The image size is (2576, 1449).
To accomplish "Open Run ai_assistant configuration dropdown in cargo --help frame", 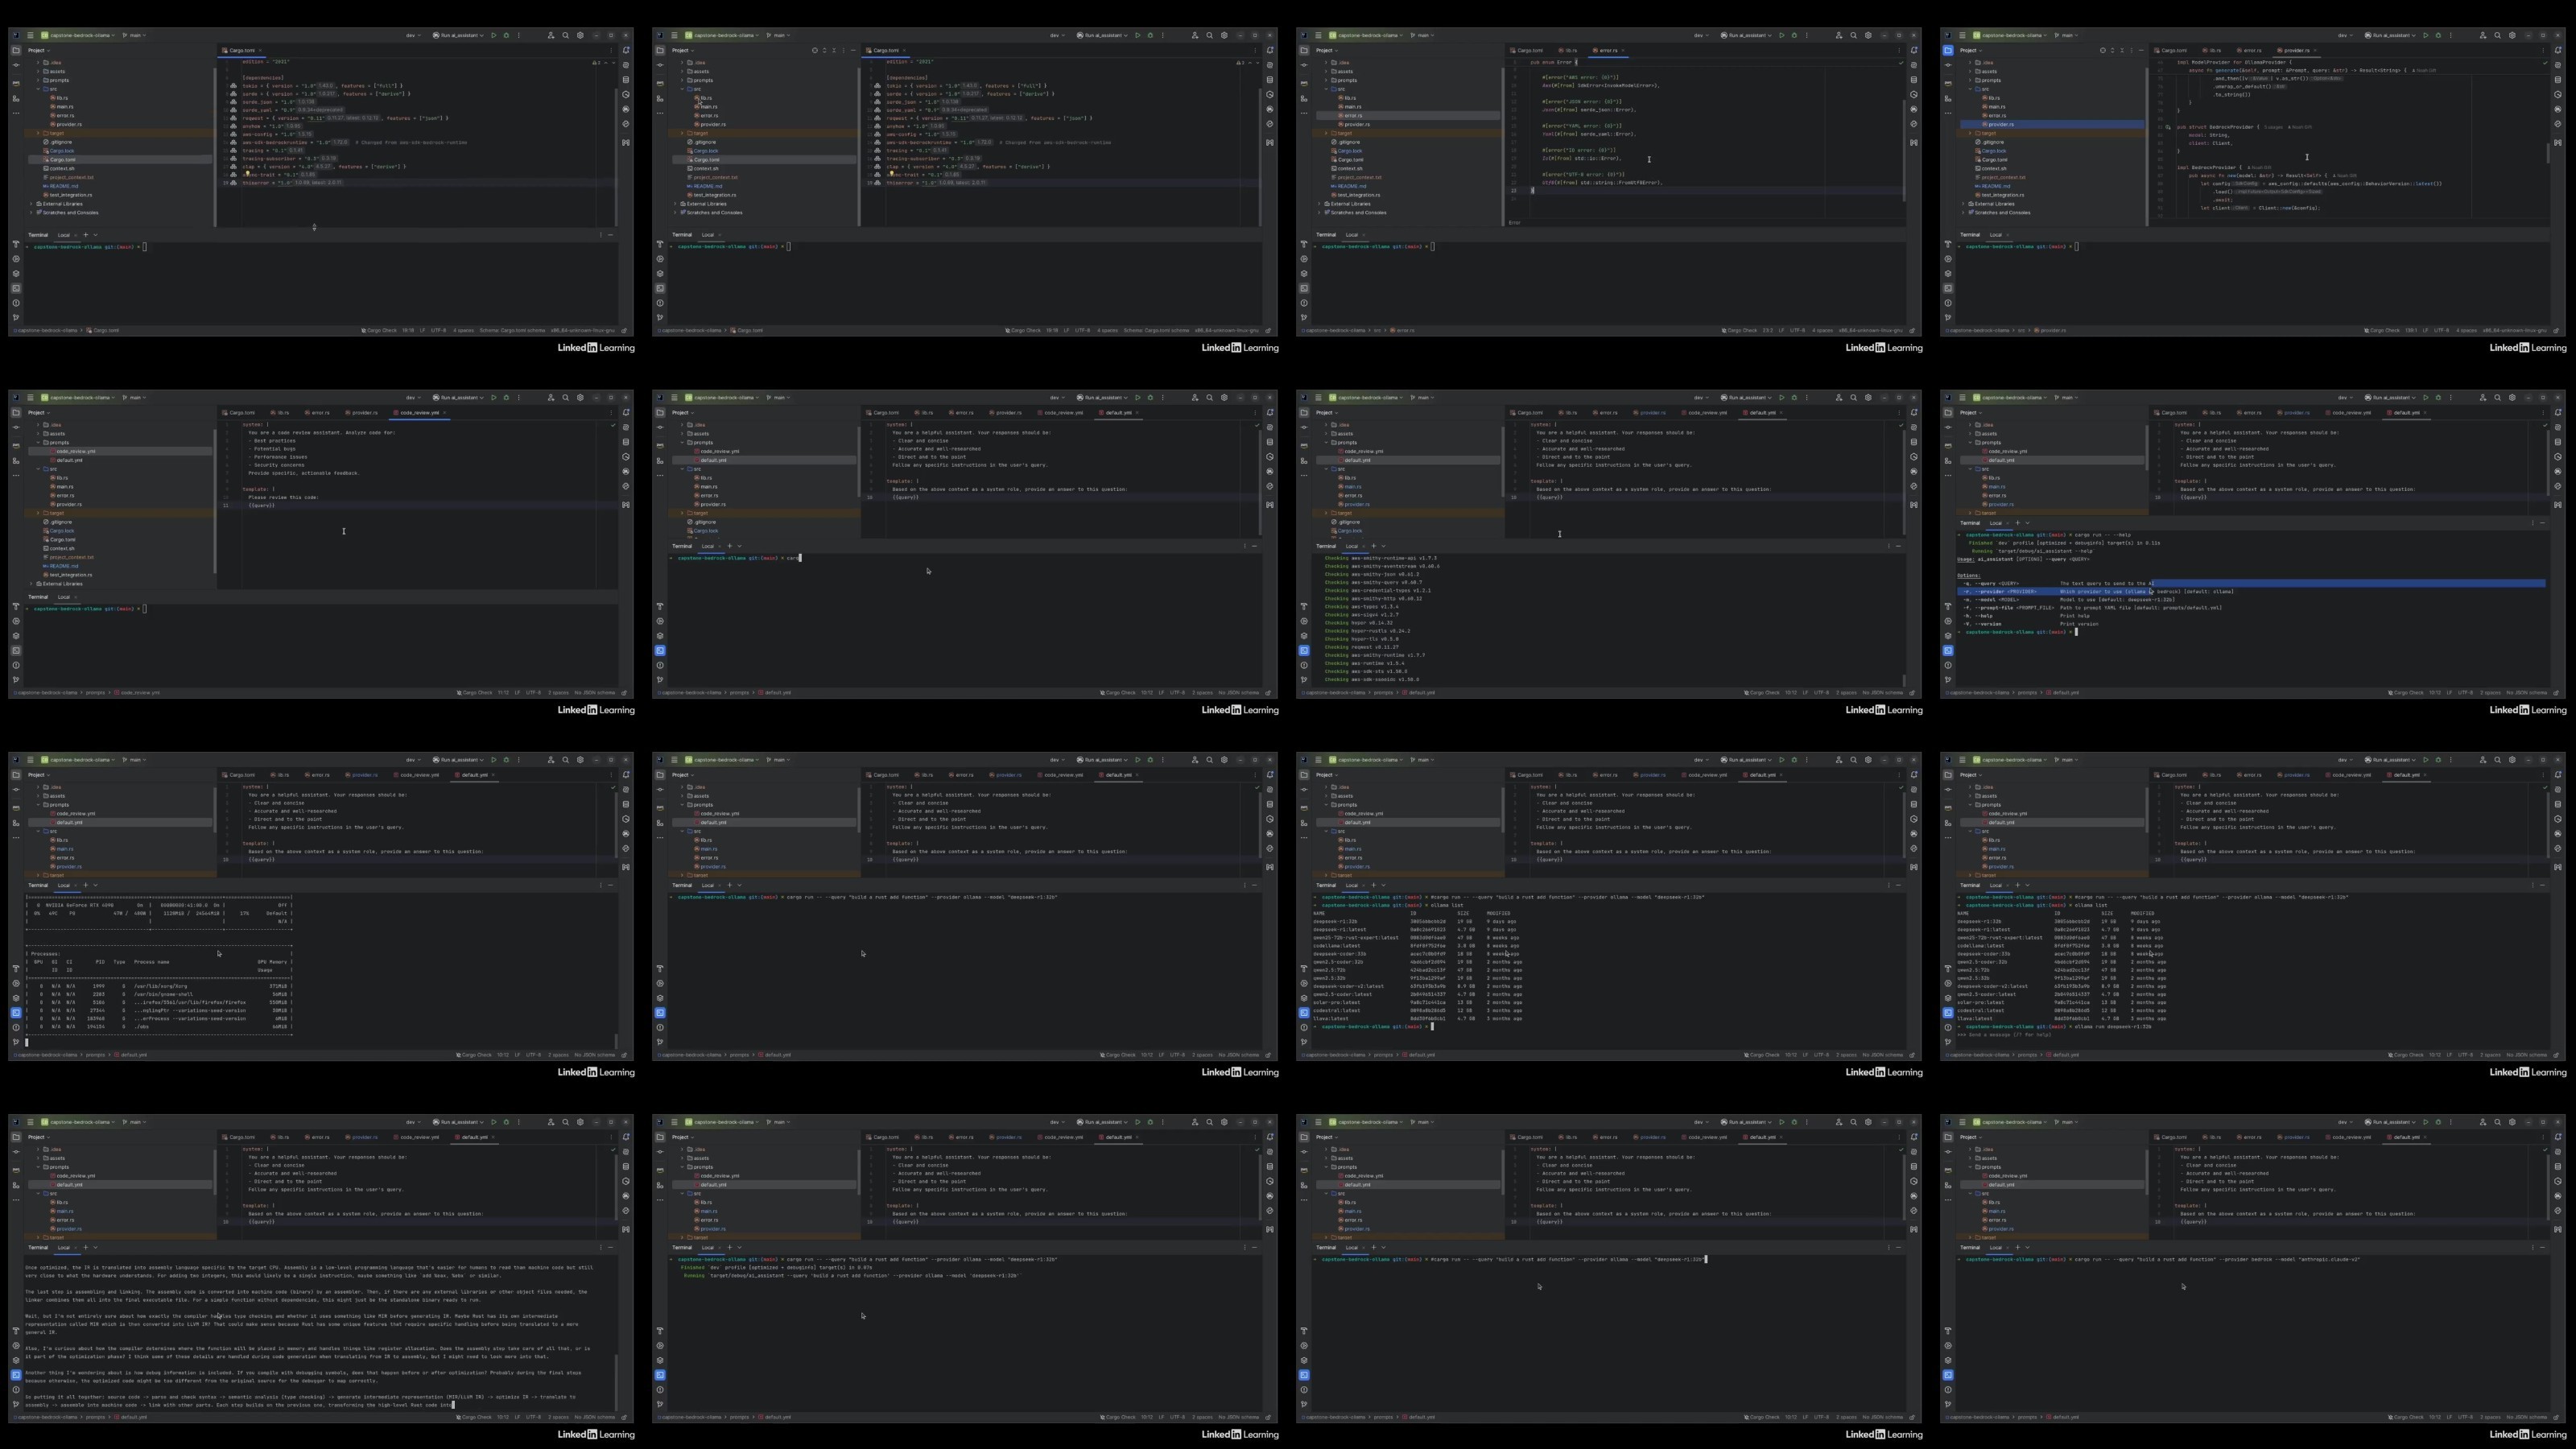I will [x=2391, y=397].
